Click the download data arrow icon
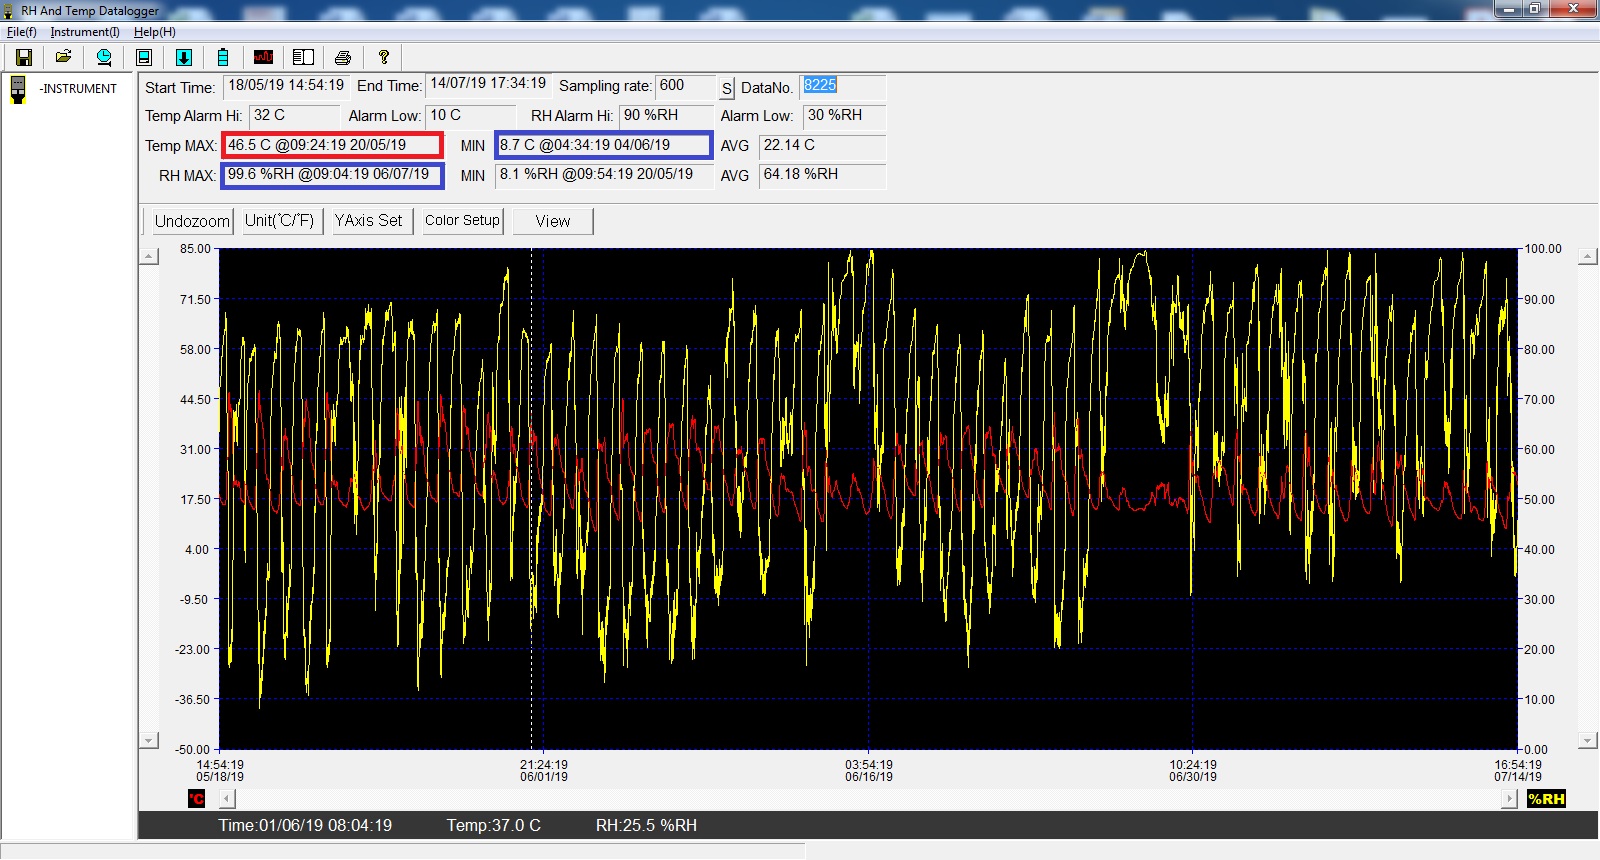 184,57
